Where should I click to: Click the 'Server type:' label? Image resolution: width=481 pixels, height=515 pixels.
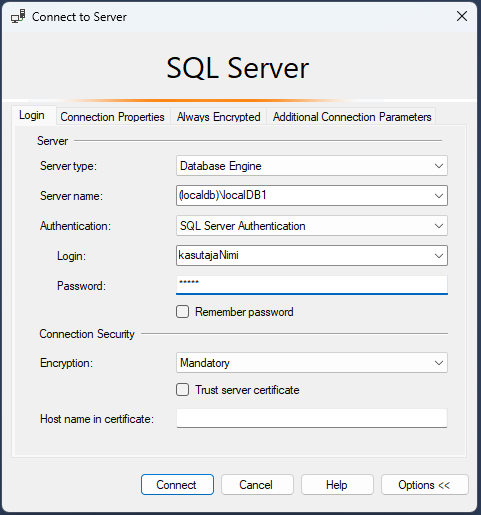(68, 166)
